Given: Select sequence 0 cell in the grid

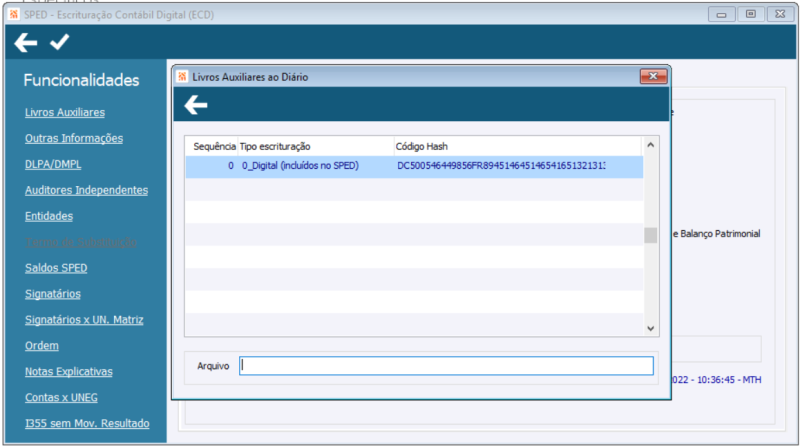Looking at the screenshot, I should (231, 166).
